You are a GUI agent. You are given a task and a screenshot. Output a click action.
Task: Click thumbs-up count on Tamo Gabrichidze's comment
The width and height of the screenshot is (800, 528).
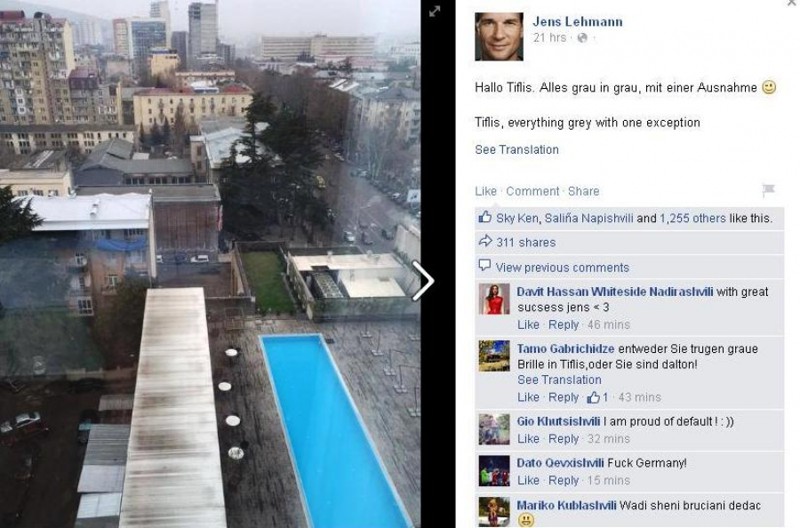point(597,397)
